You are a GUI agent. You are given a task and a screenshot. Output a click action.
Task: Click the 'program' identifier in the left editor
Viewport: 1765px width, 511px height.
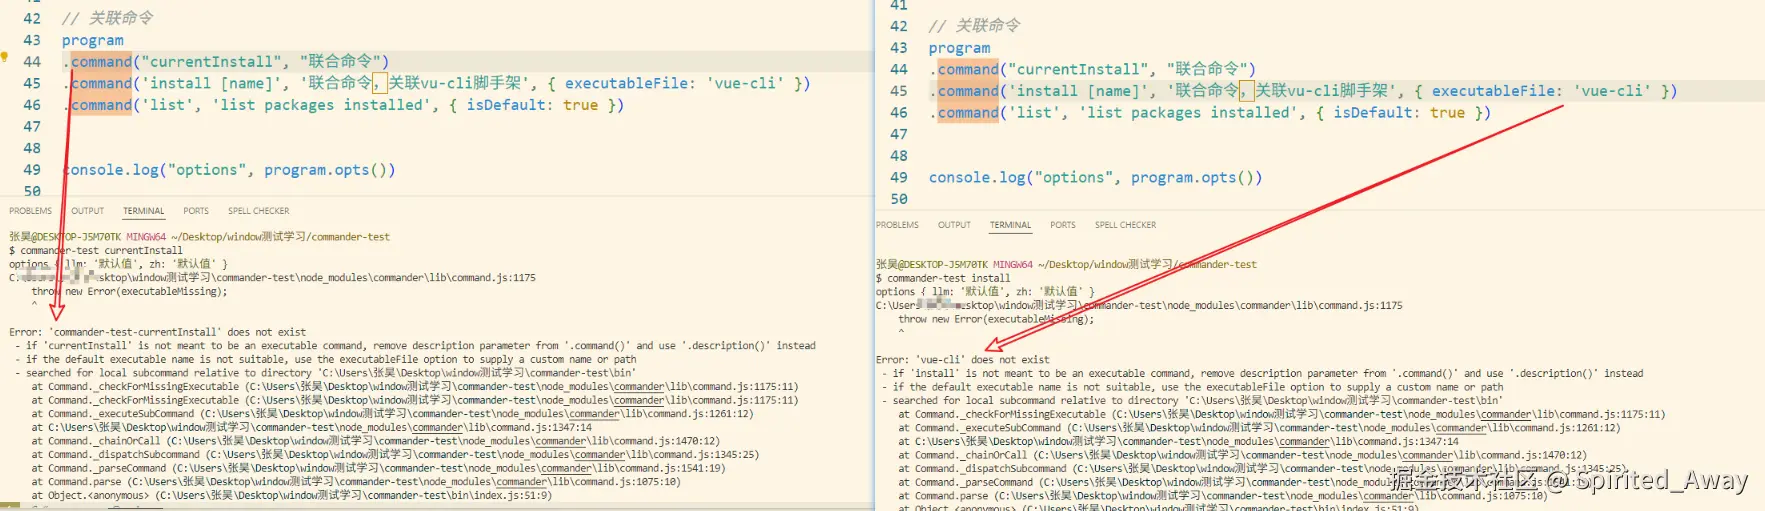(x=93, y=40)
